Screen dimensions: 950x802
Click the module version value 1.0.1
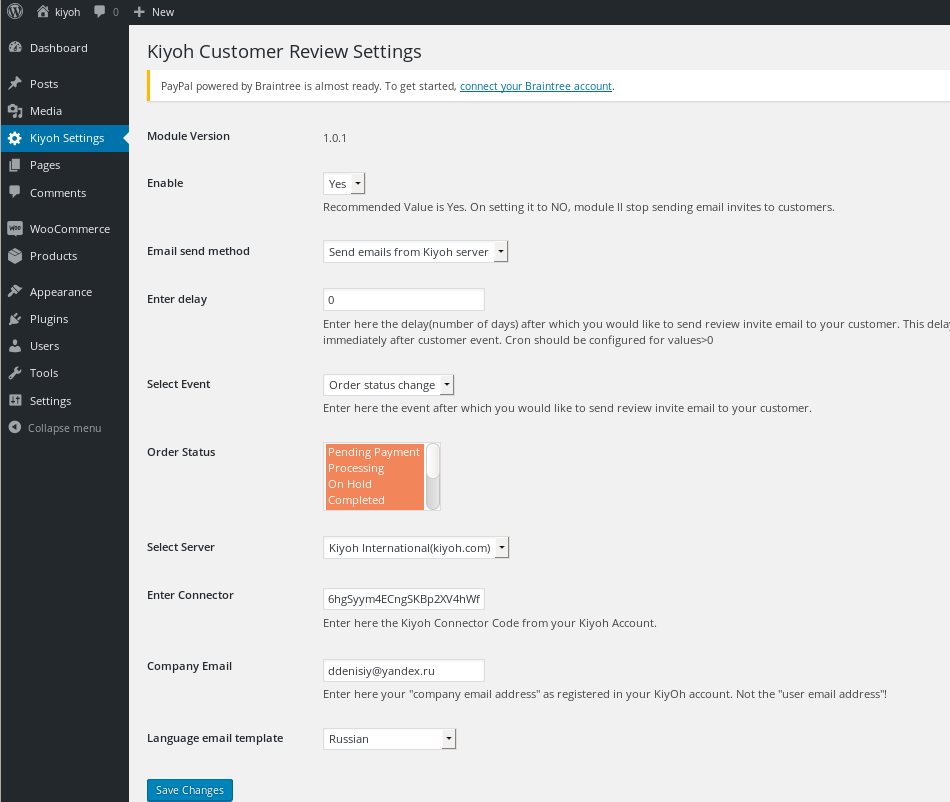click(x=334, y=138)
